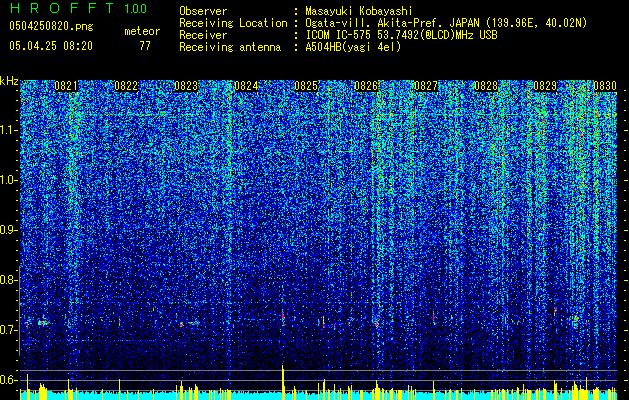
Task: Click the 0830 time marker
Action: 605,86
